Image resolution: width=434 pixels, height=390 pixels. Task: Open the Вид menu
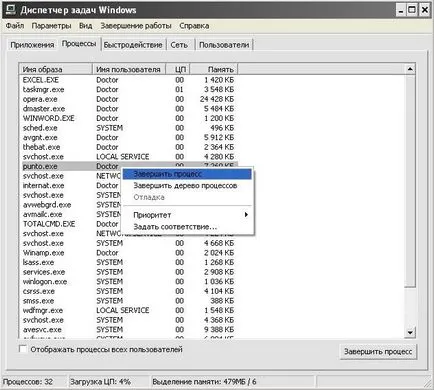point(85,26)
